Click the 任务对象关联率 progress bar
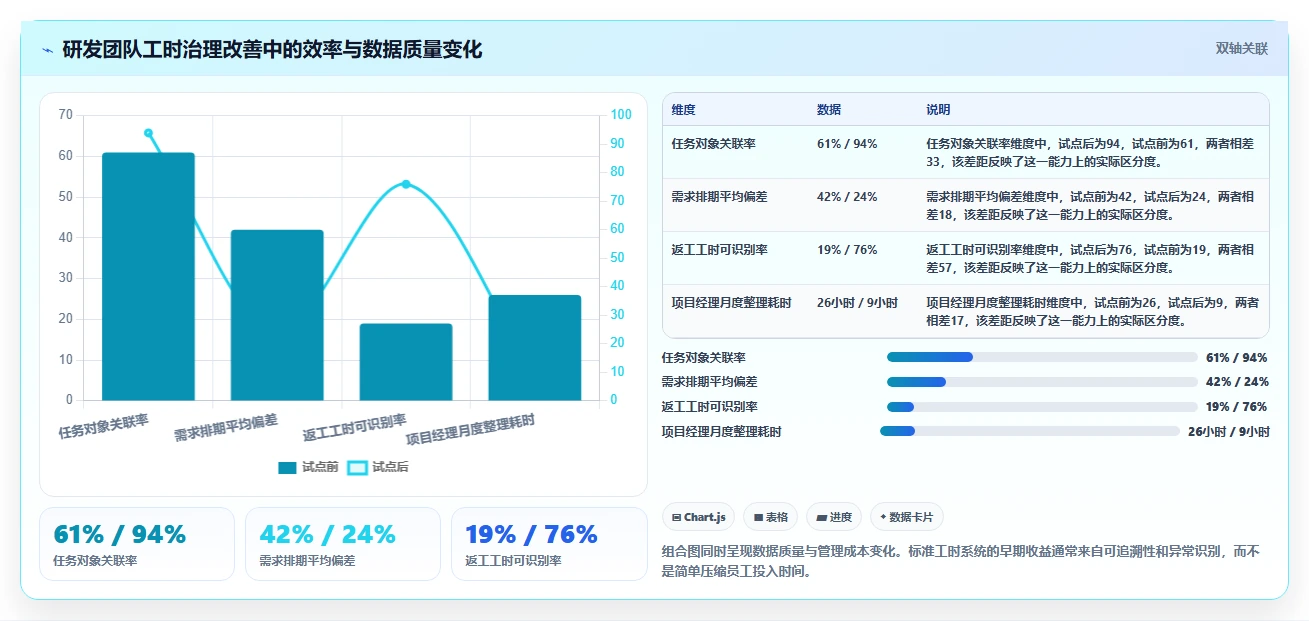 point(1042,357)
